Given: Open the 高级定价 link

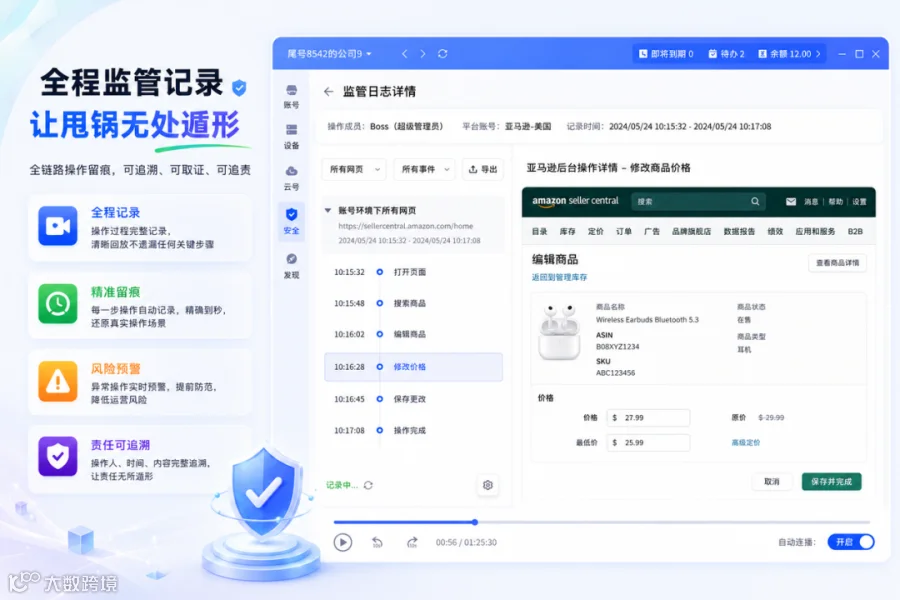Looking at the screenshot, I should tap(746, 443).
